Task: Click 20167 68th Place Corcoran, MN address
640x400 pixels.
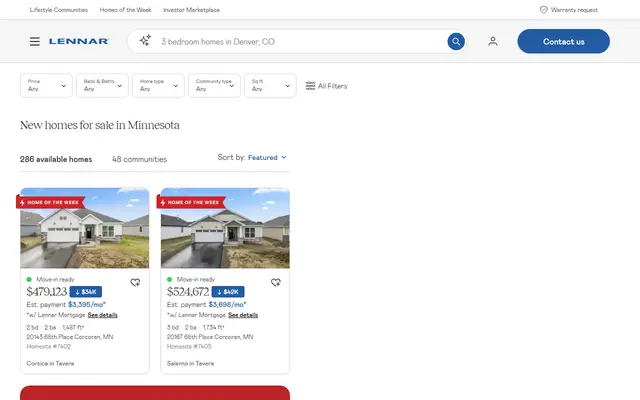Action: coord(210,337)
